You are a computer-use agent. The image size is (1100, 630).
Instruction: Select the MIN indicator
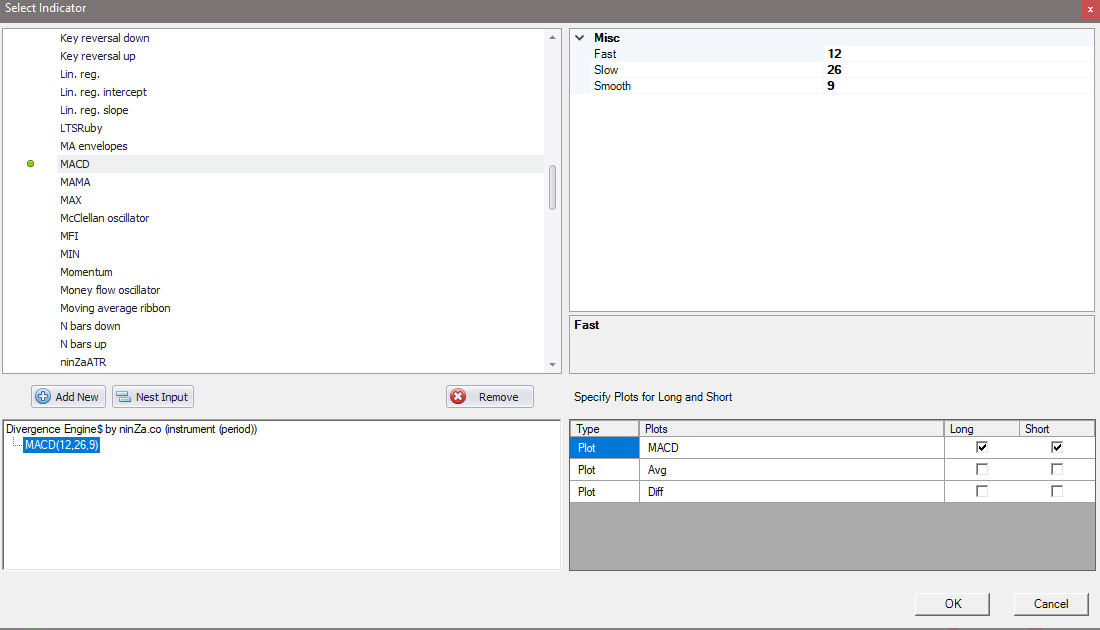point(69,254)
